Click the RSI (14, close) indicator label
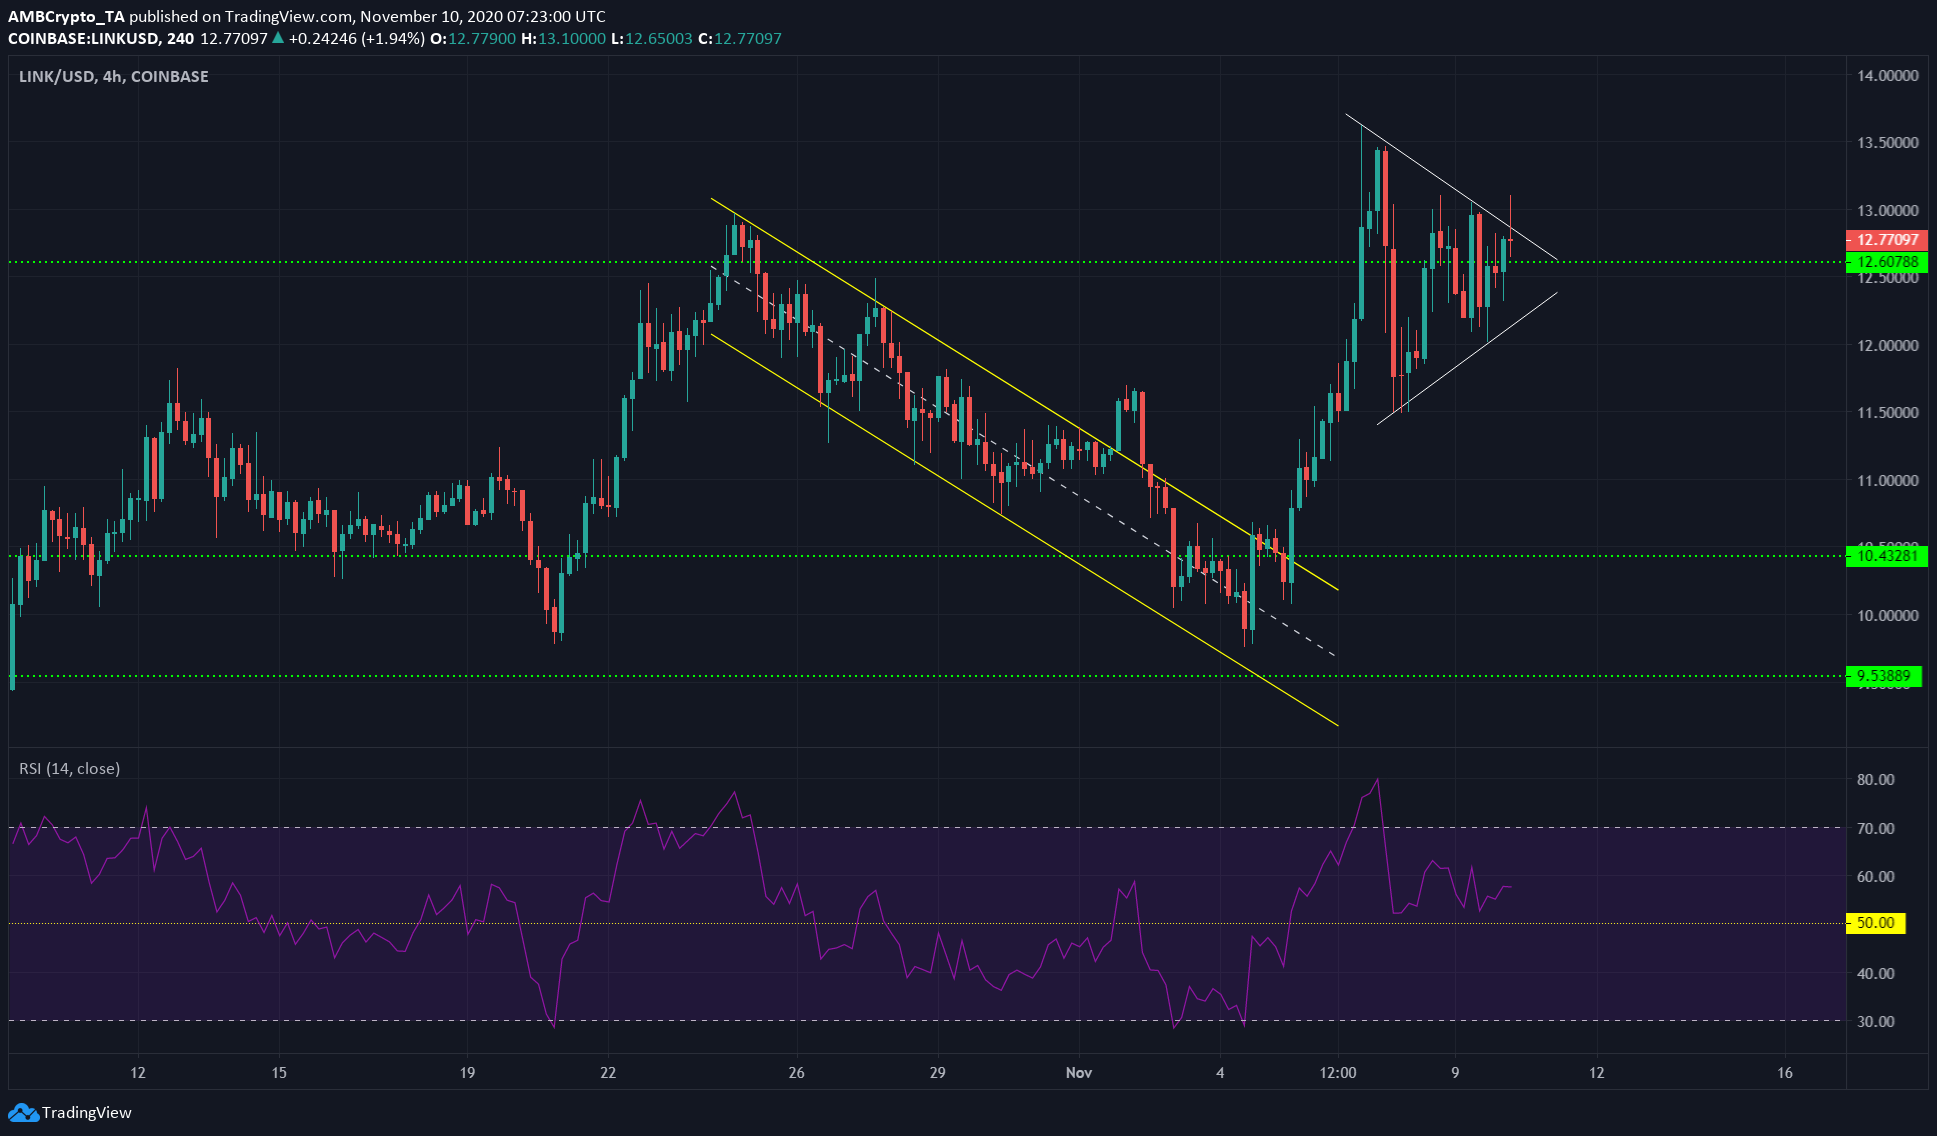Viewport: 1937px width, 1136px height. [70, 768]
